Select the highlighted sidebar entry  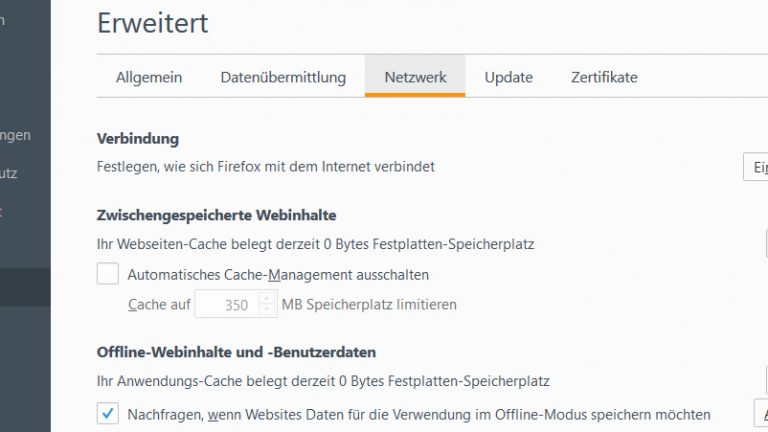[x=25, y=287]
